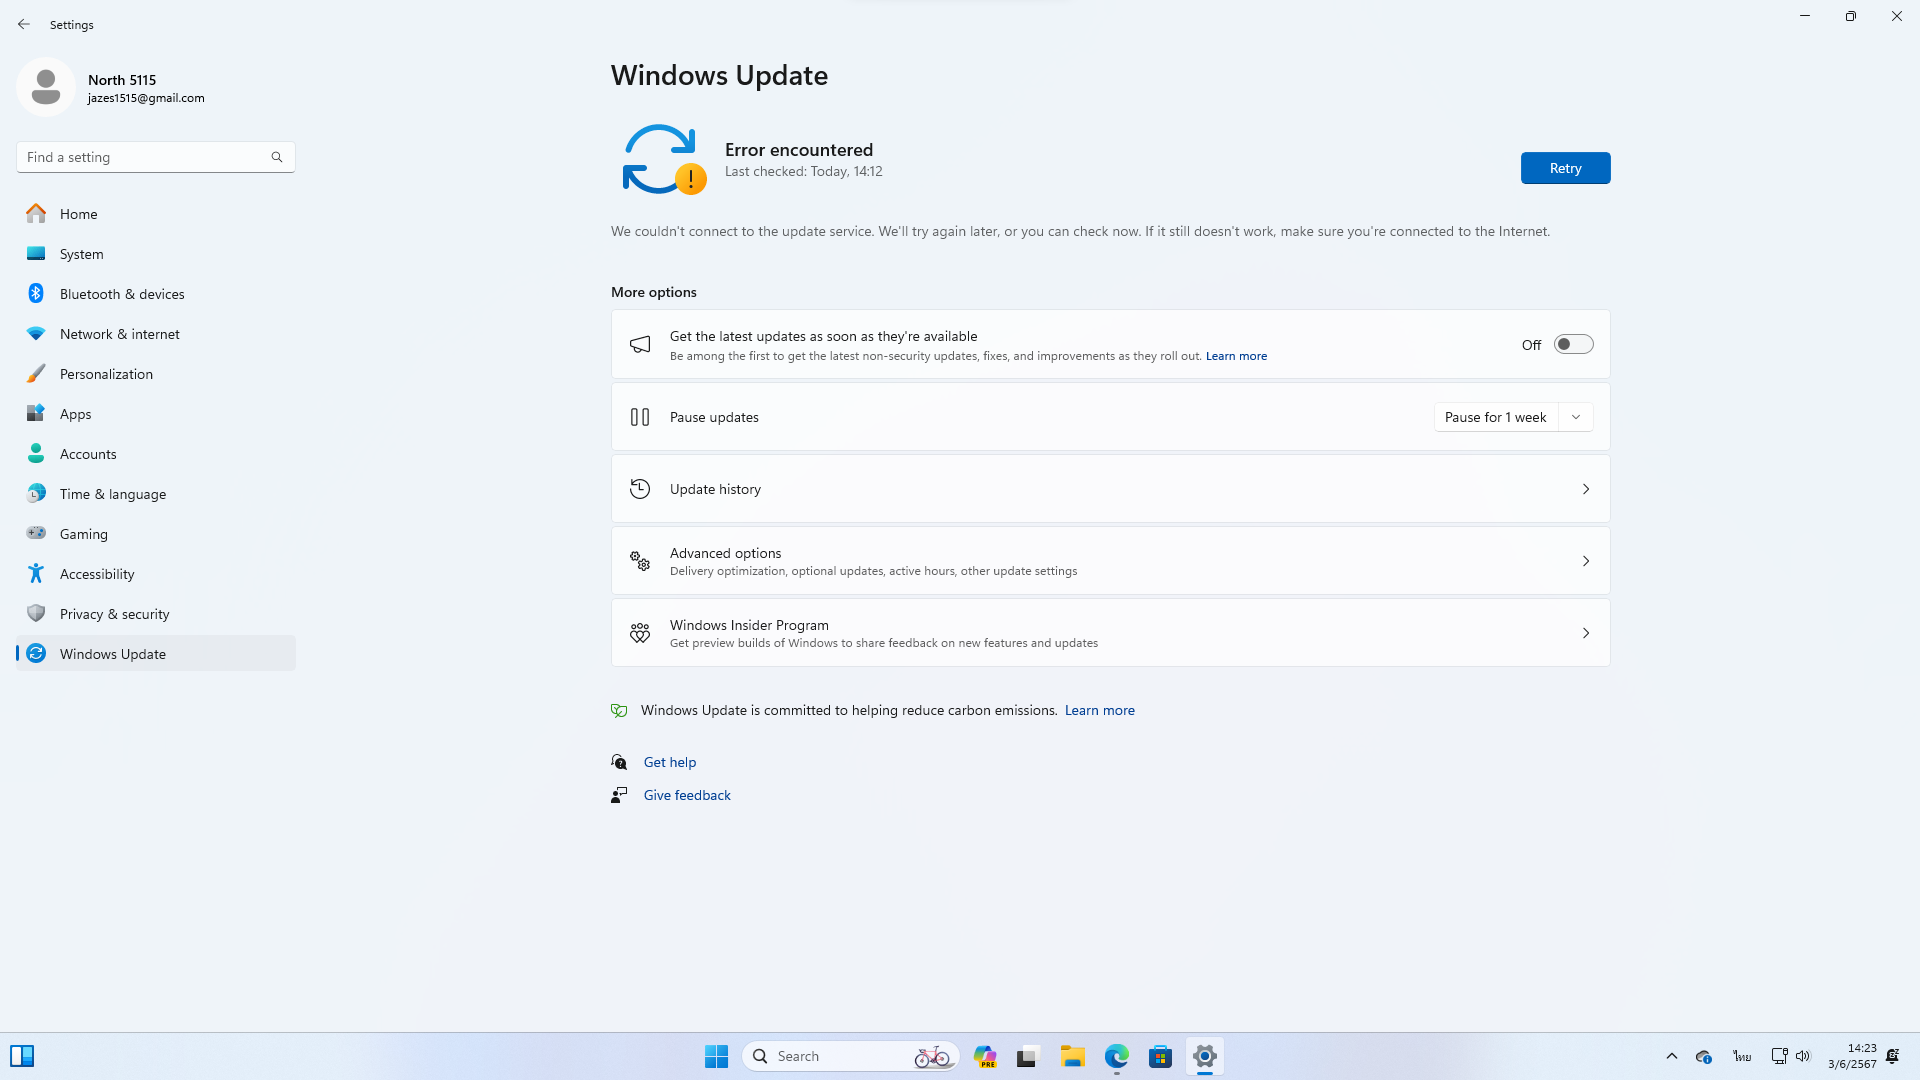The image size is (1920, 1080).
Task: Open the network icon in system tray
Action: [x=1779, y=1056]
